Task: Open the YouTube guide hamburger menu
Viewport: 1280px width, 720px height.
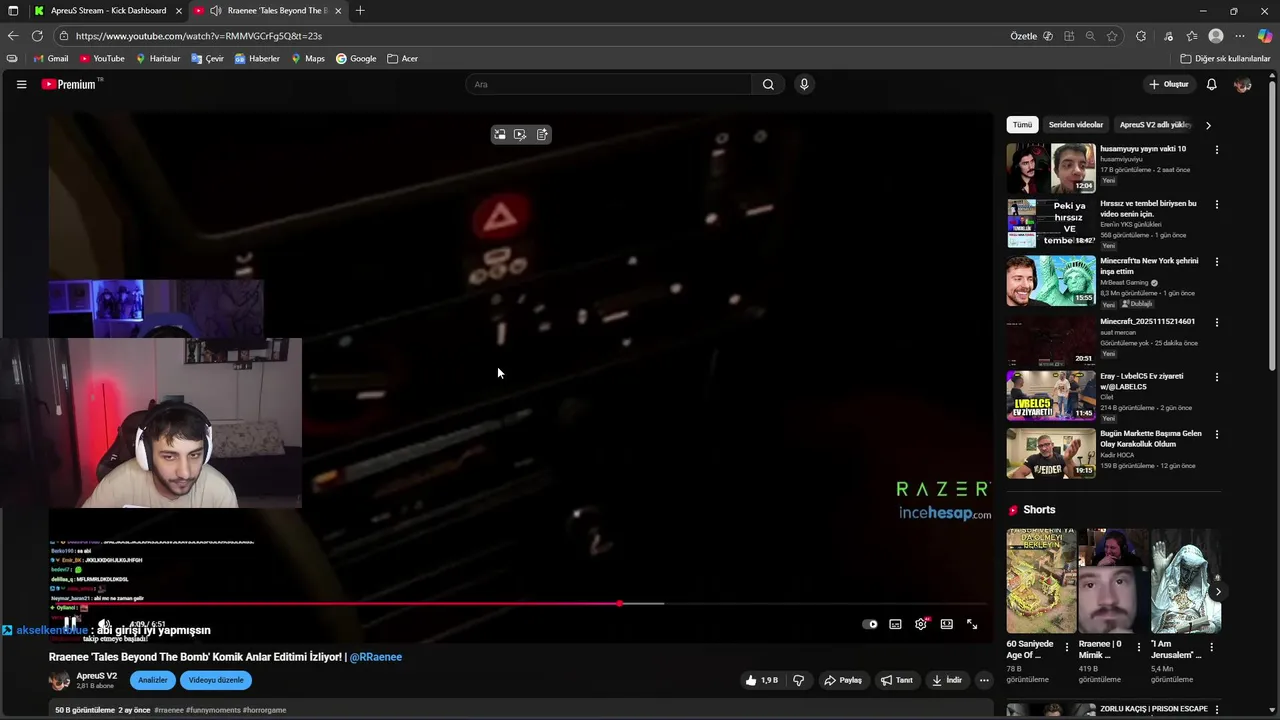Action: tap(21, 85)
